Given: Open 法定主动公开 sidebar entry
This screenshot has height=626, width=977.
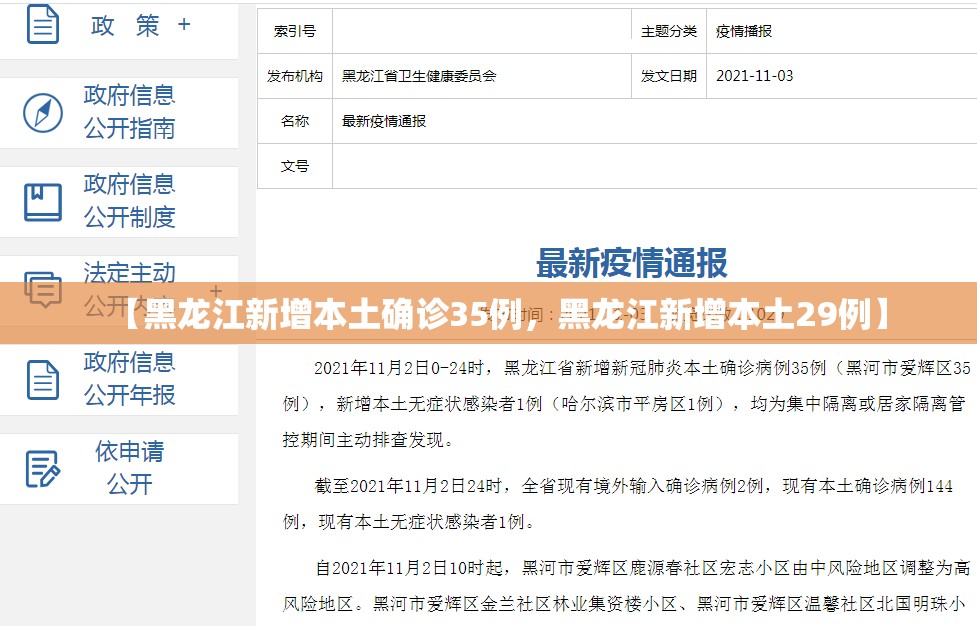Looking at the screenshot, I should click(130, 289).
